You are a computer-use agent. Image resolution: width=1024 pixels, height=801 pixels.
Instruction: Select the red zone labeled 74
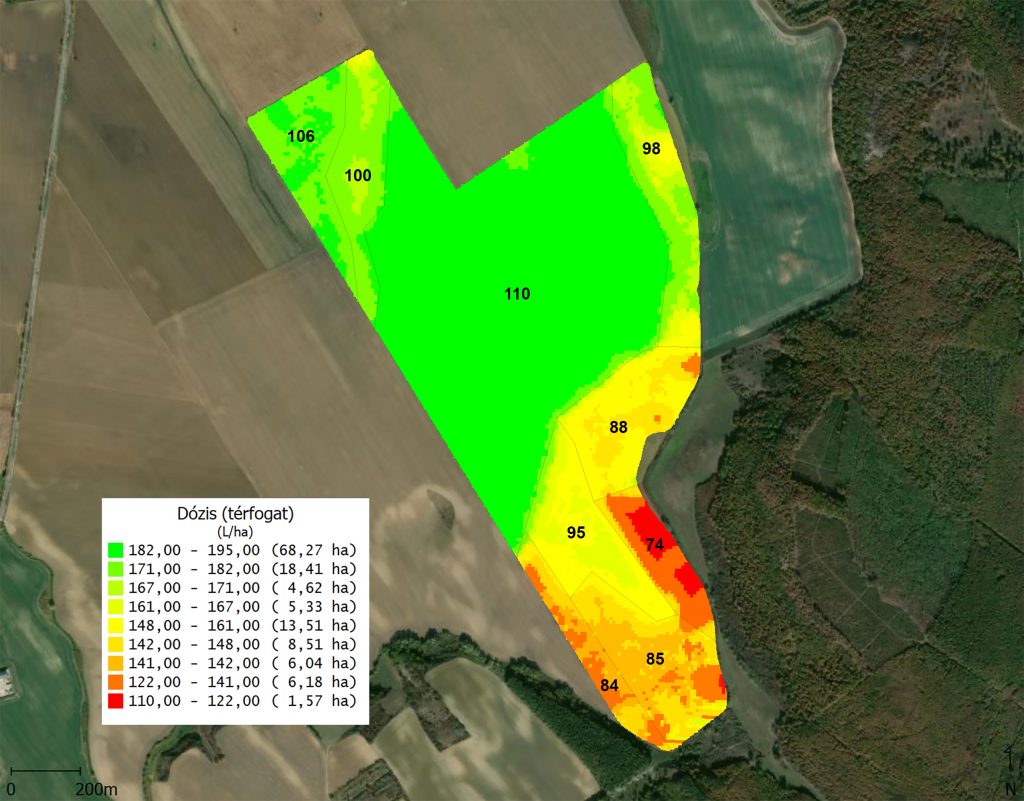click(x=655, y=545)
